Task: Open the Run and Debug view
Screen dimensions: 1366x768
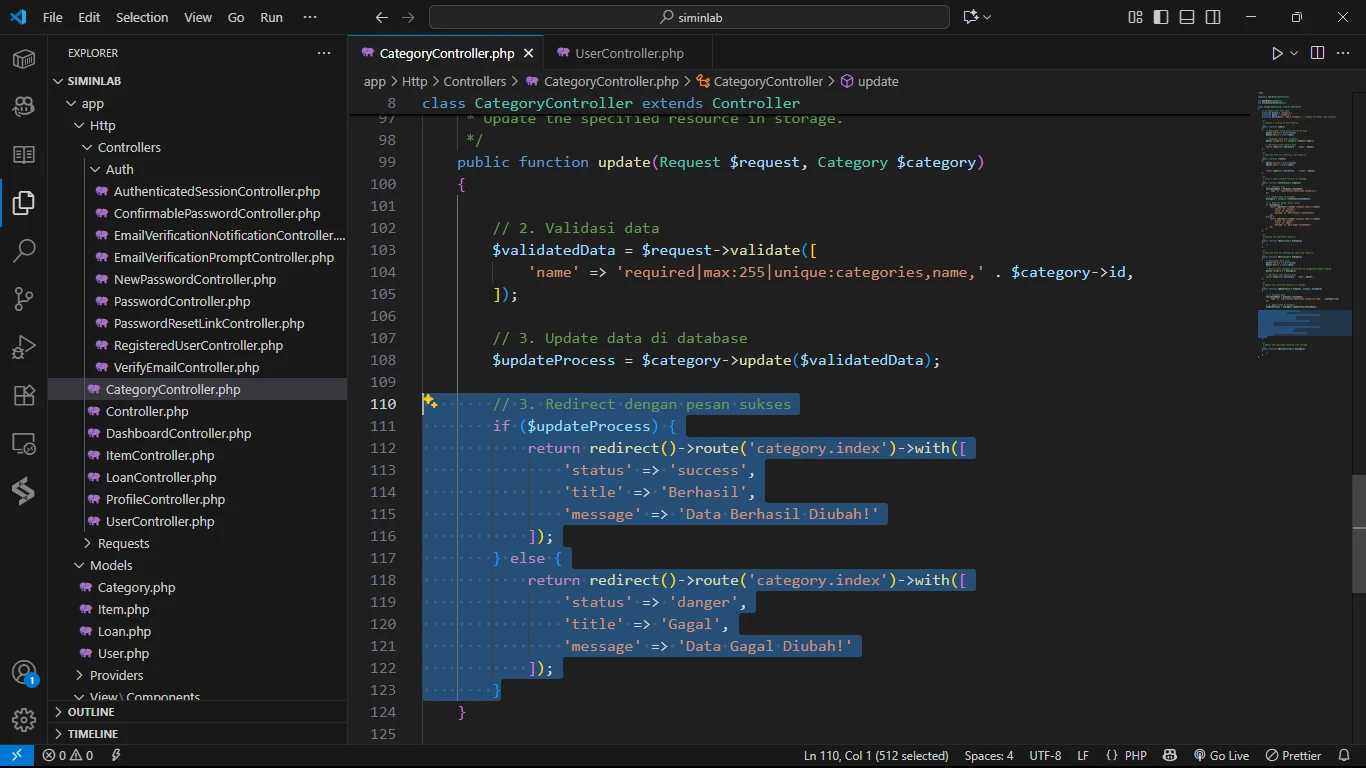Action: coord(24,347)
